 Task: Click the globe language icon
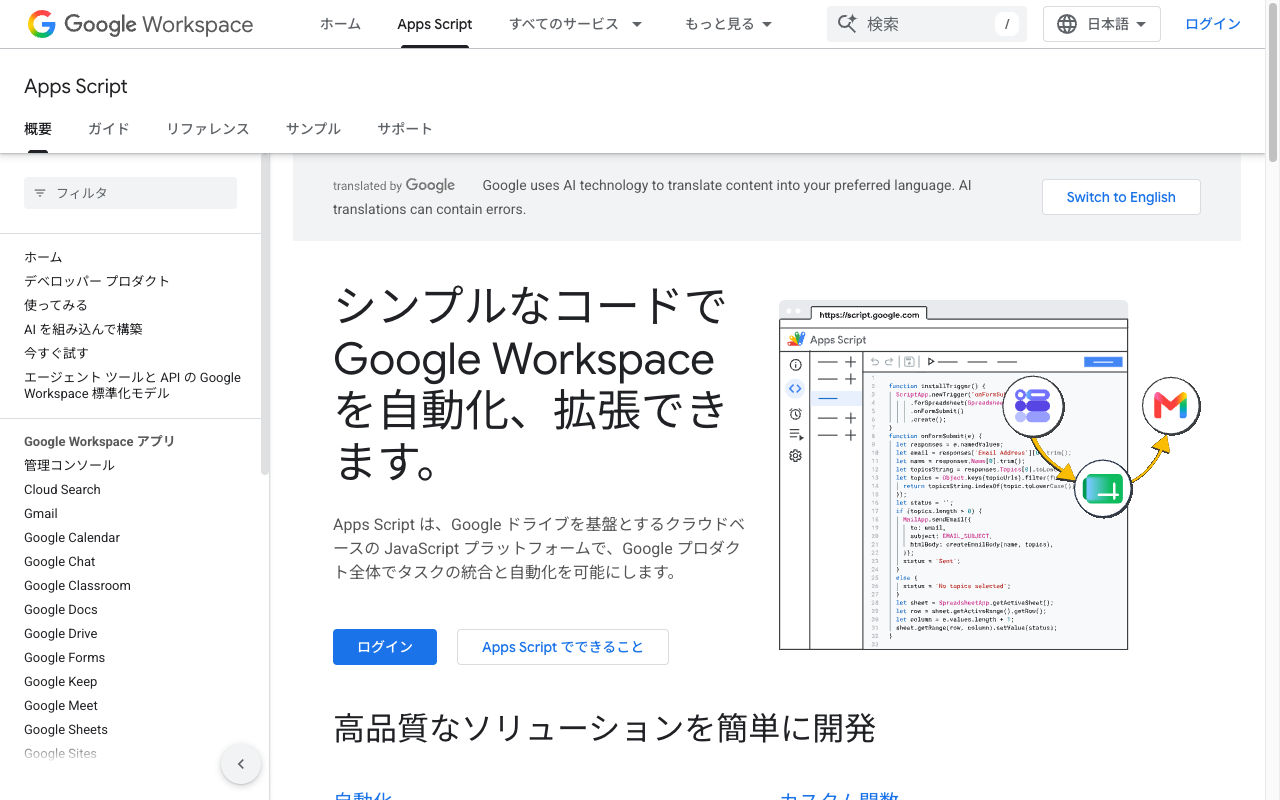click(x=1067, y=24)
